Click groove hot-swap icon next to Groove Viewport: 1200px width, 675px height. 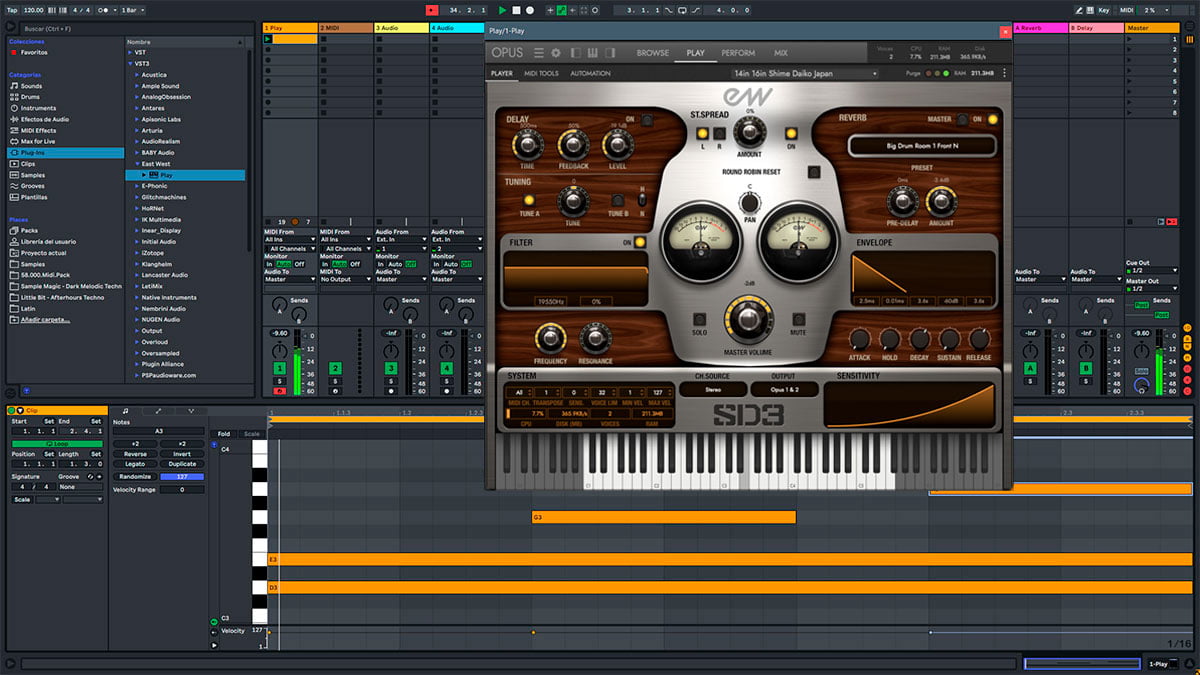point(91,476)
